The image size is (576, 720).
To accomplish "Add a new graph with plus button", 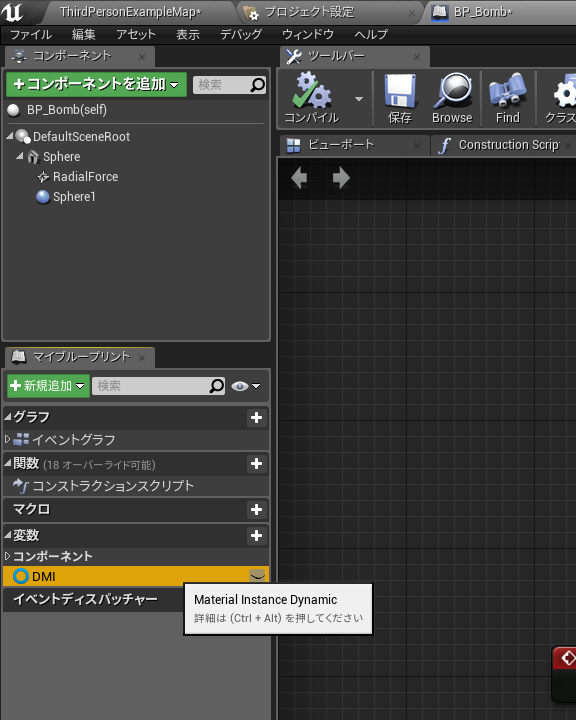I will pos(256,417).
